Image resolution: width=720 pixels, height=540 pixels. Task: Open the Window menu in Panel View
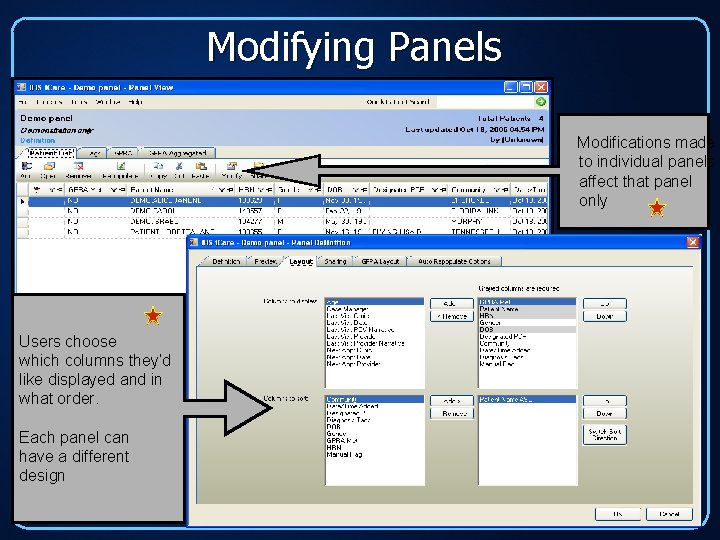point(108,102)
